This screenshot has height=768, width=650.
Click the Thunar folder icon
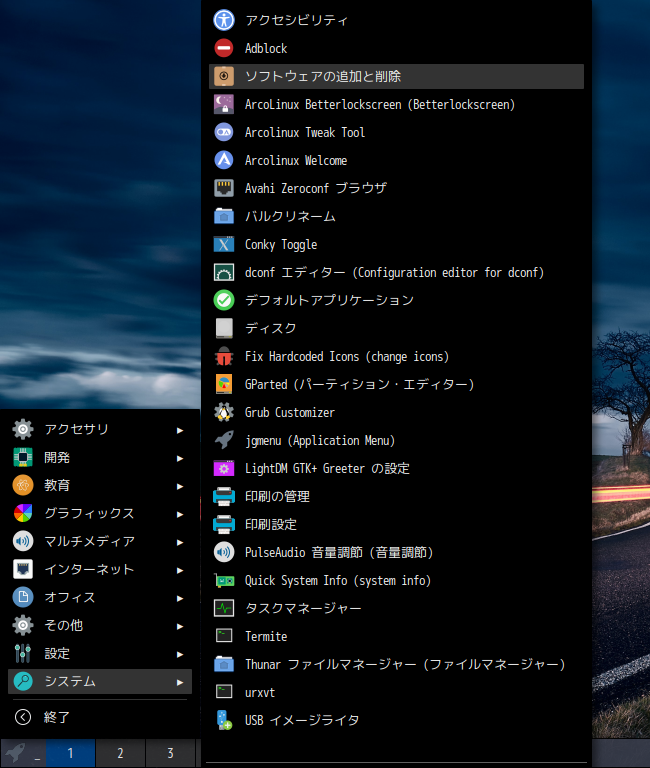tap(224, 665)
